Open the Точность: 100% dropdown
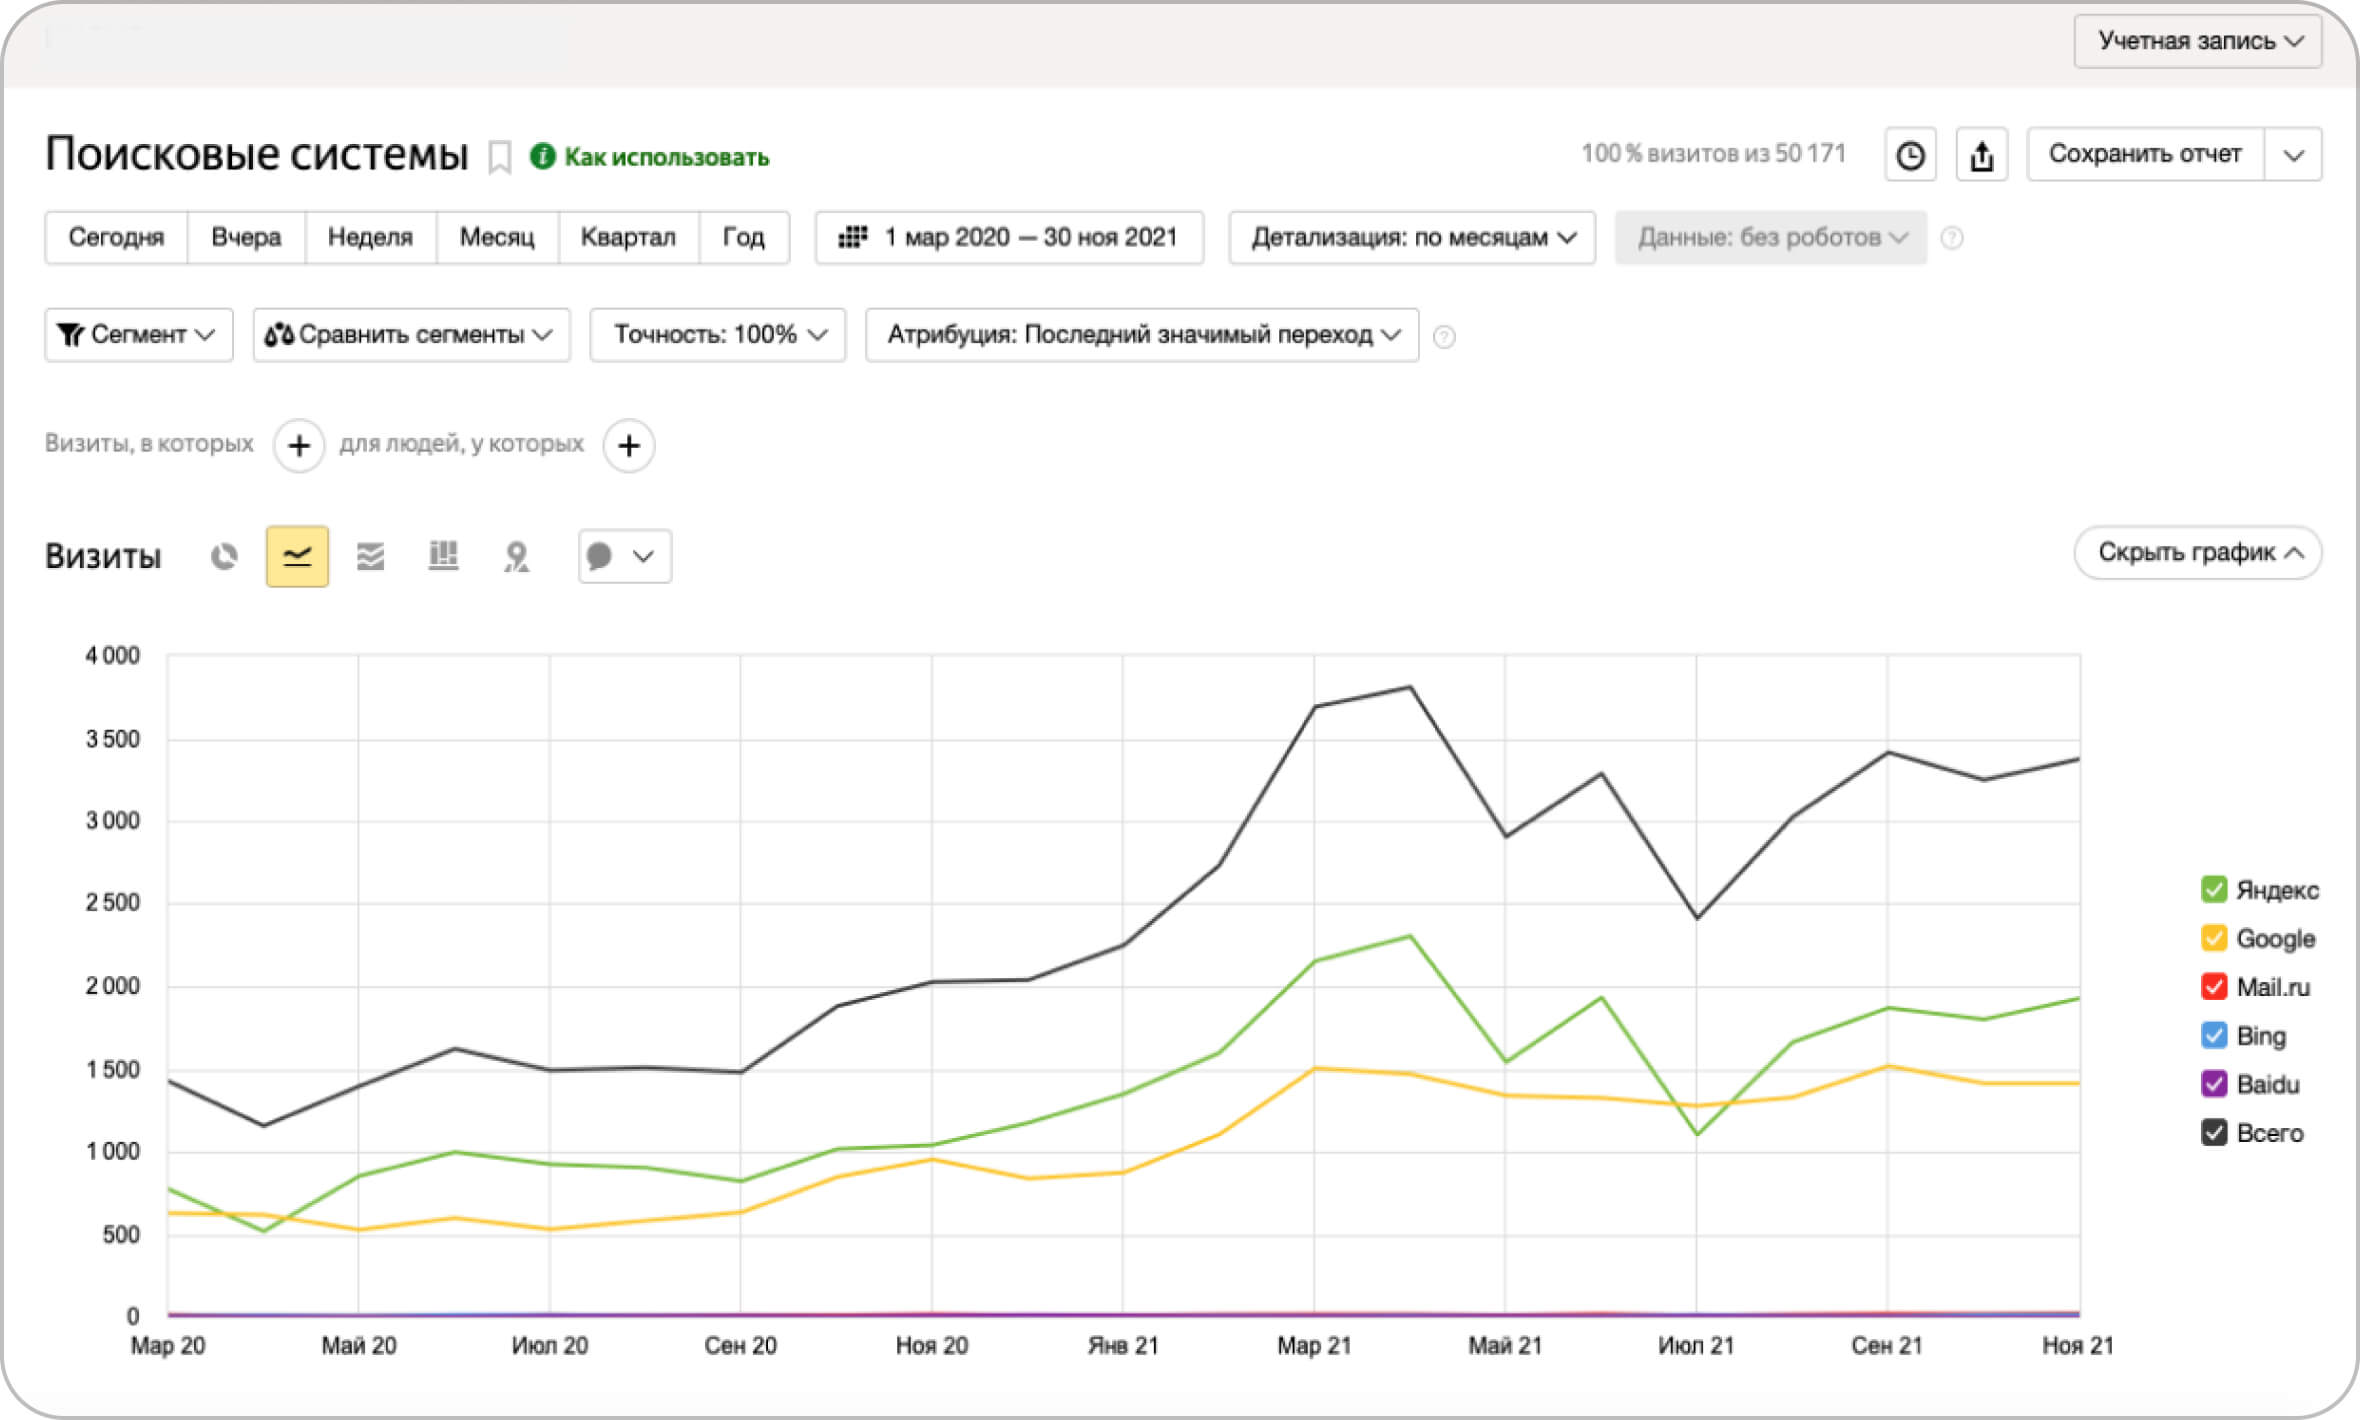The width and height of the screenshot is (2360, 1420). (717, 335)
